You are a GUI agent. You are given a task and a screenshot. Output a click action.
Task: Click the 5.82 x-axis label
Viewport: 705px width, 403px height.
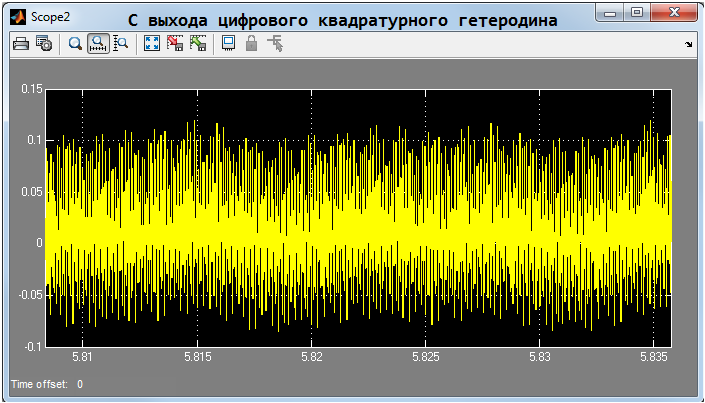[x=312, y=357]
